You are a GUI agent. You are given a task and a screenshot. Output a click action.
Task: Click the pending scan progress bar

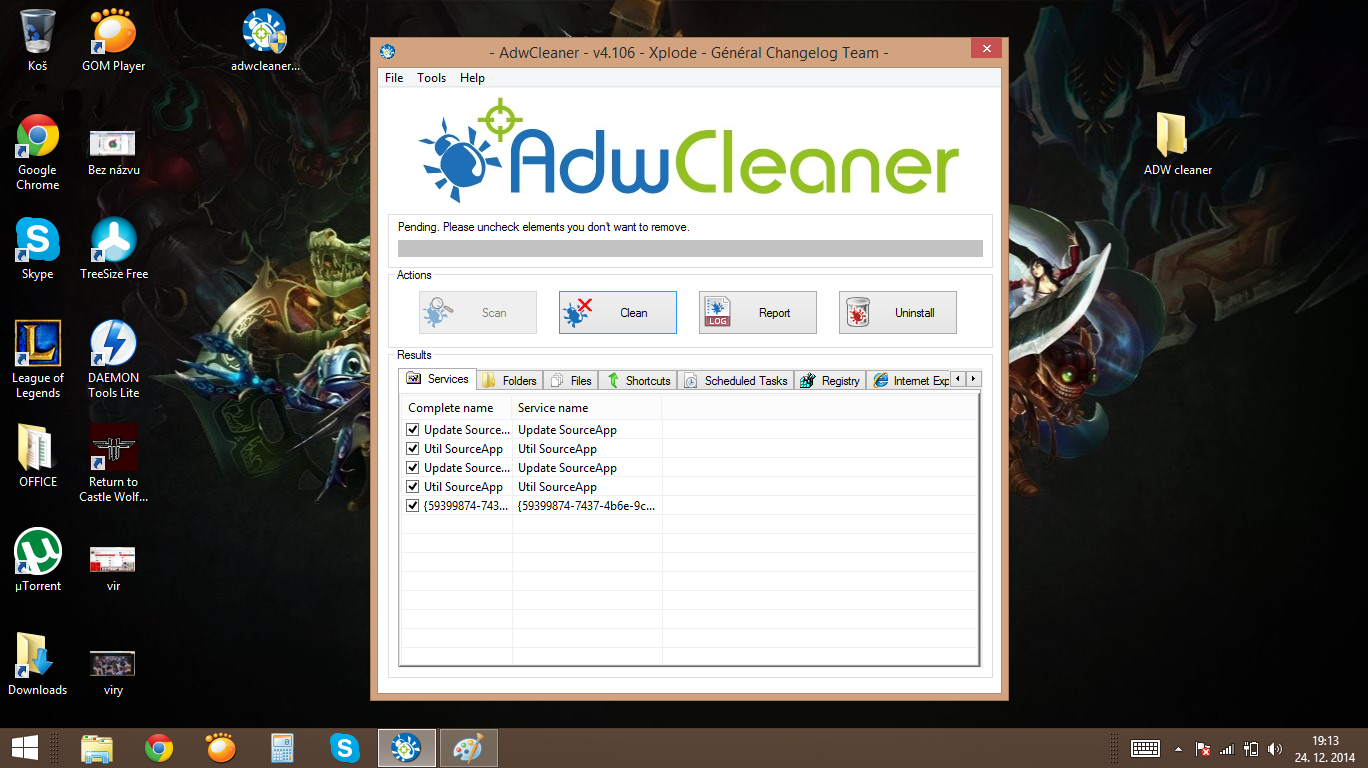click(x=690, y=249)
